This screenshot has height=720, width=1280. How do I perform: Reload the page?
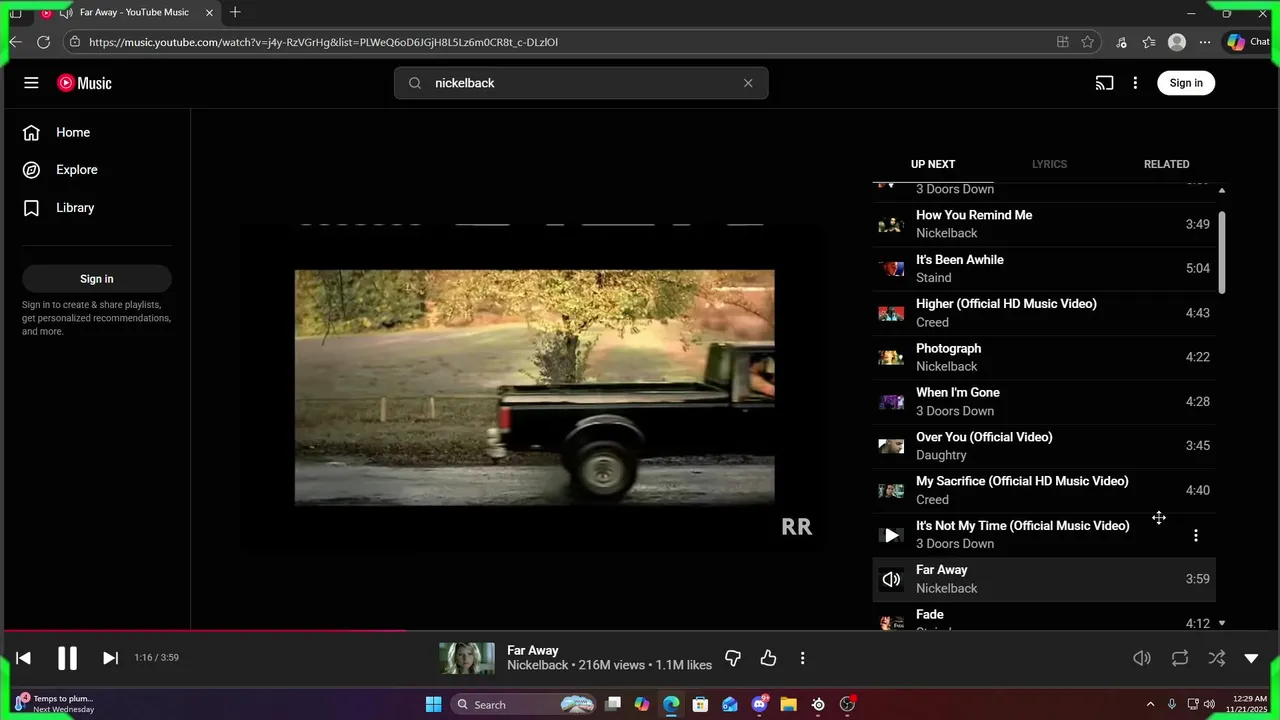pos(43,42)
